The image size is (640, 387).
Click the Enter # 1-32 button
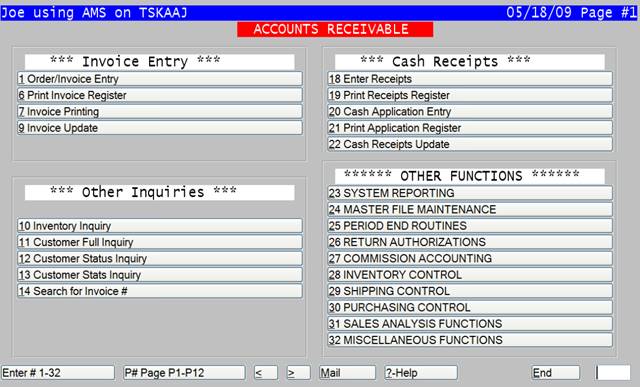(58, 373)
